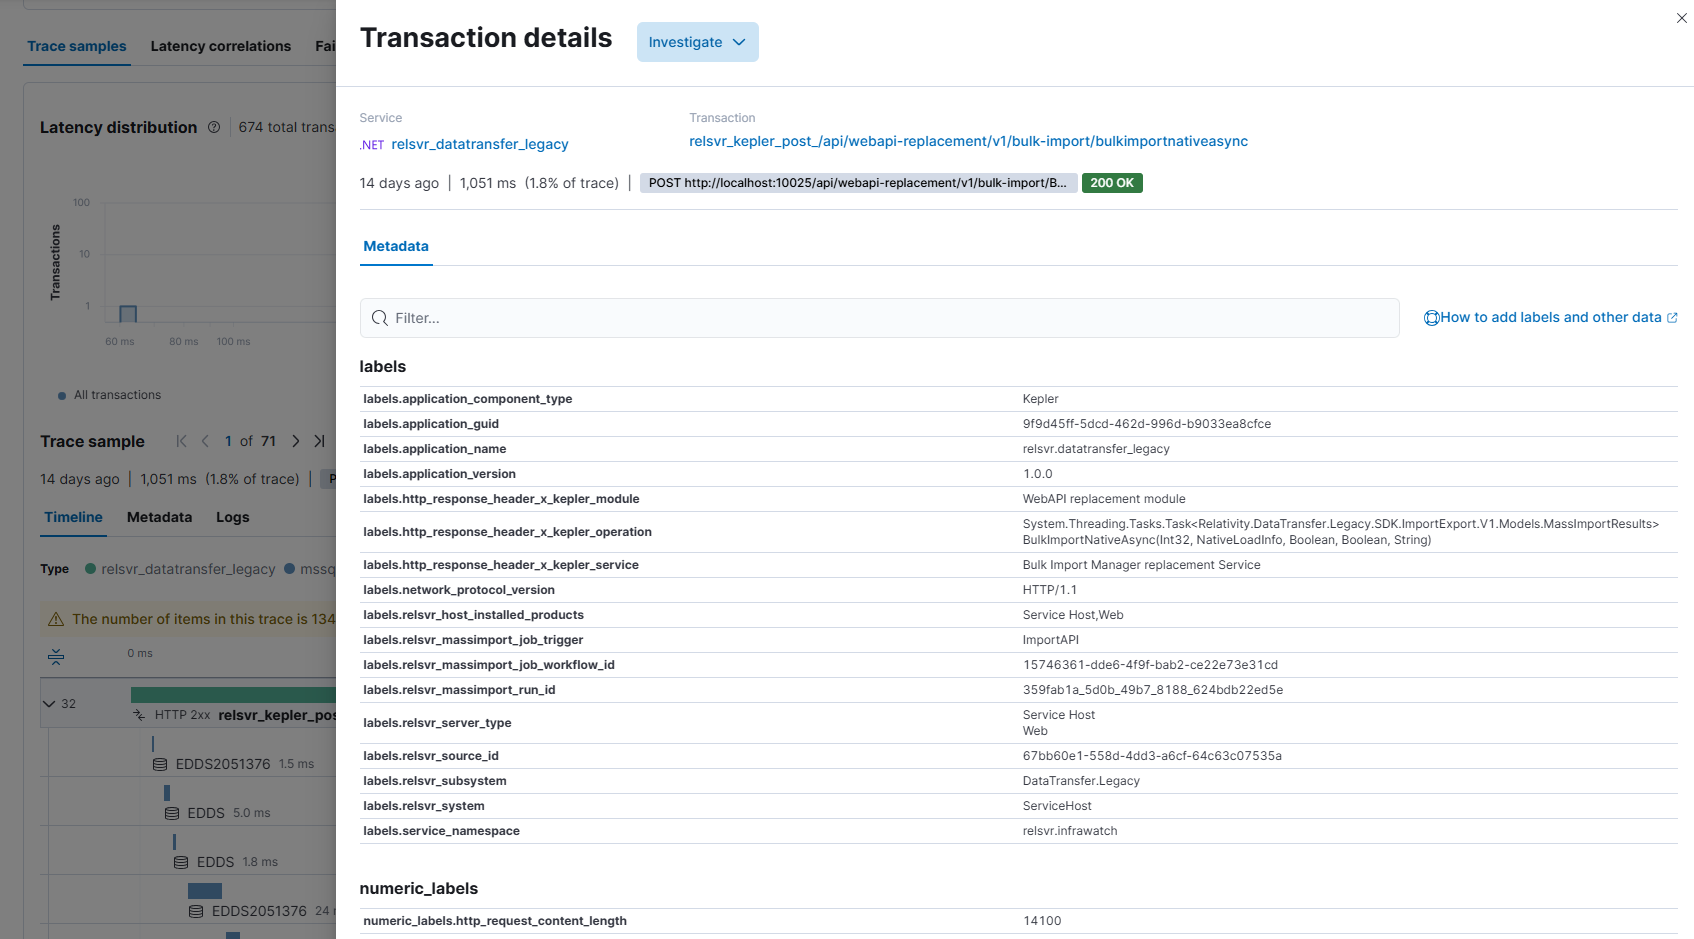Viewport: 1694px width, 939px height.
Task: Click the metadata Filter search field
Action: click(880, 318)
